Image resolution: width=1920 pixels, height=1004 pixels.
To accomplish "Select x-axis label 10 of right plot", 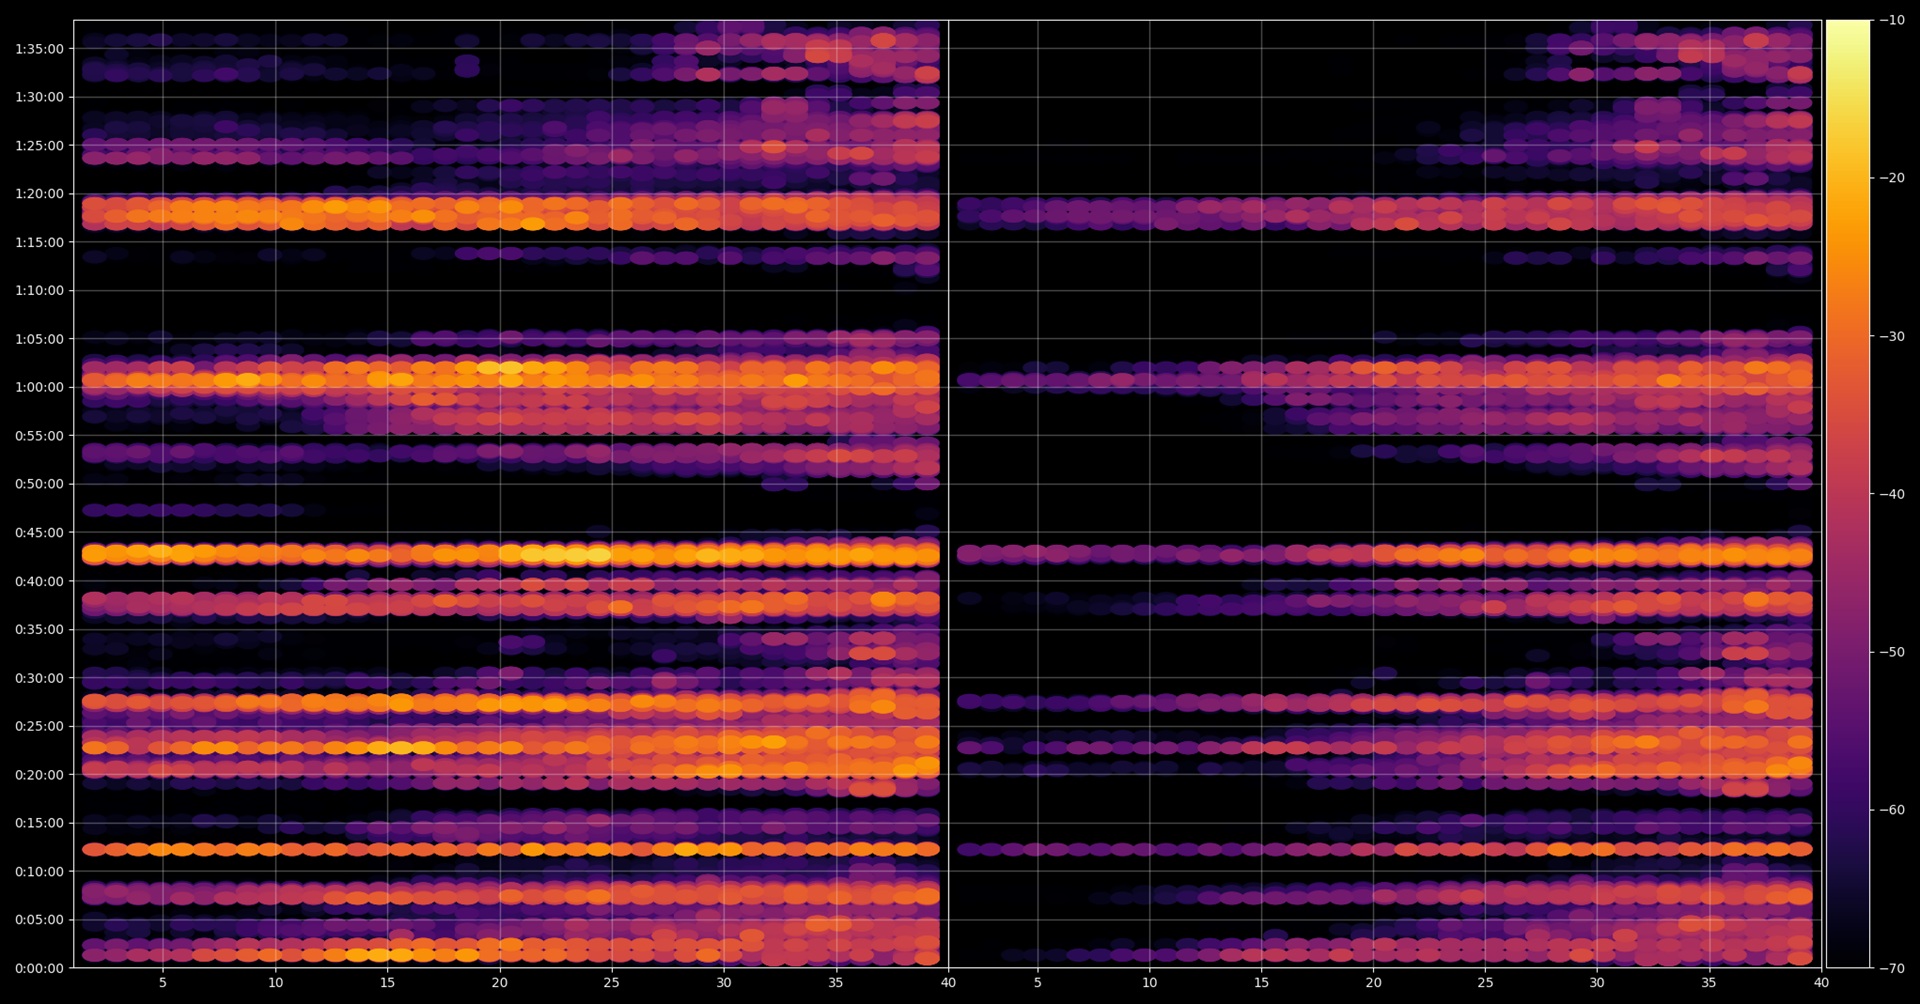I will point(1149,983).
